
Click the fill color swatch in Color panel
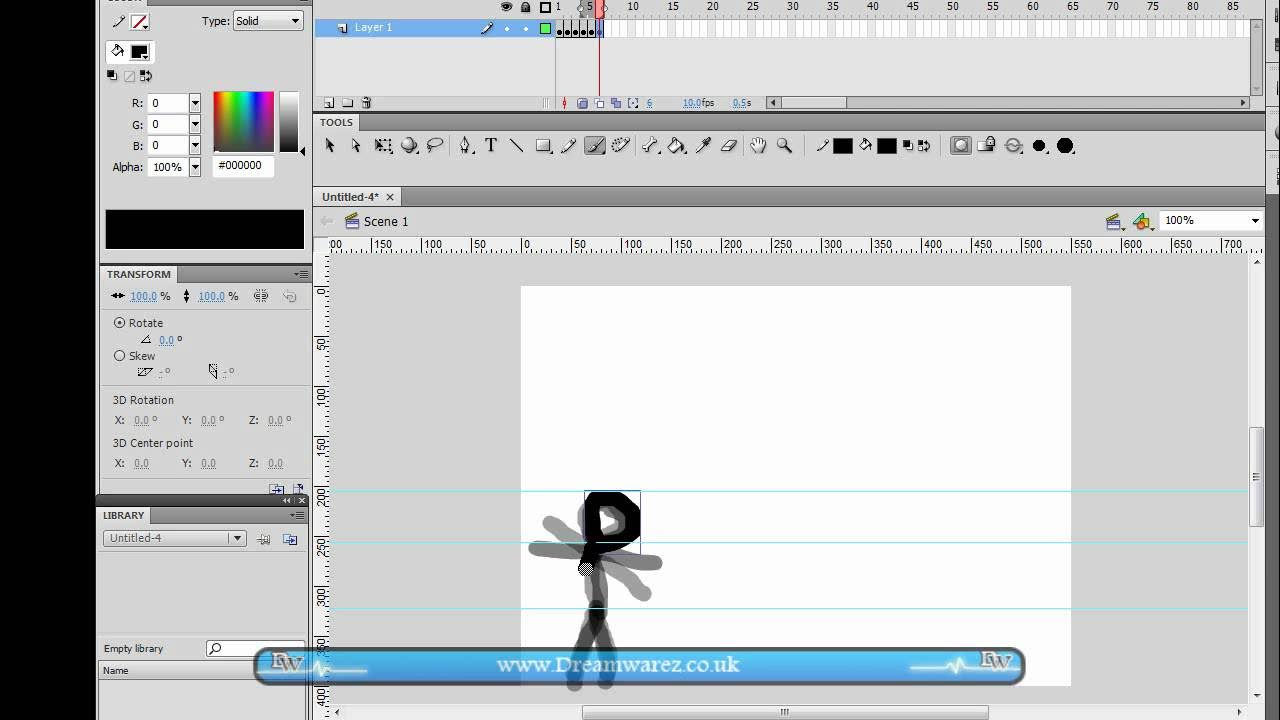coord(138,52)
